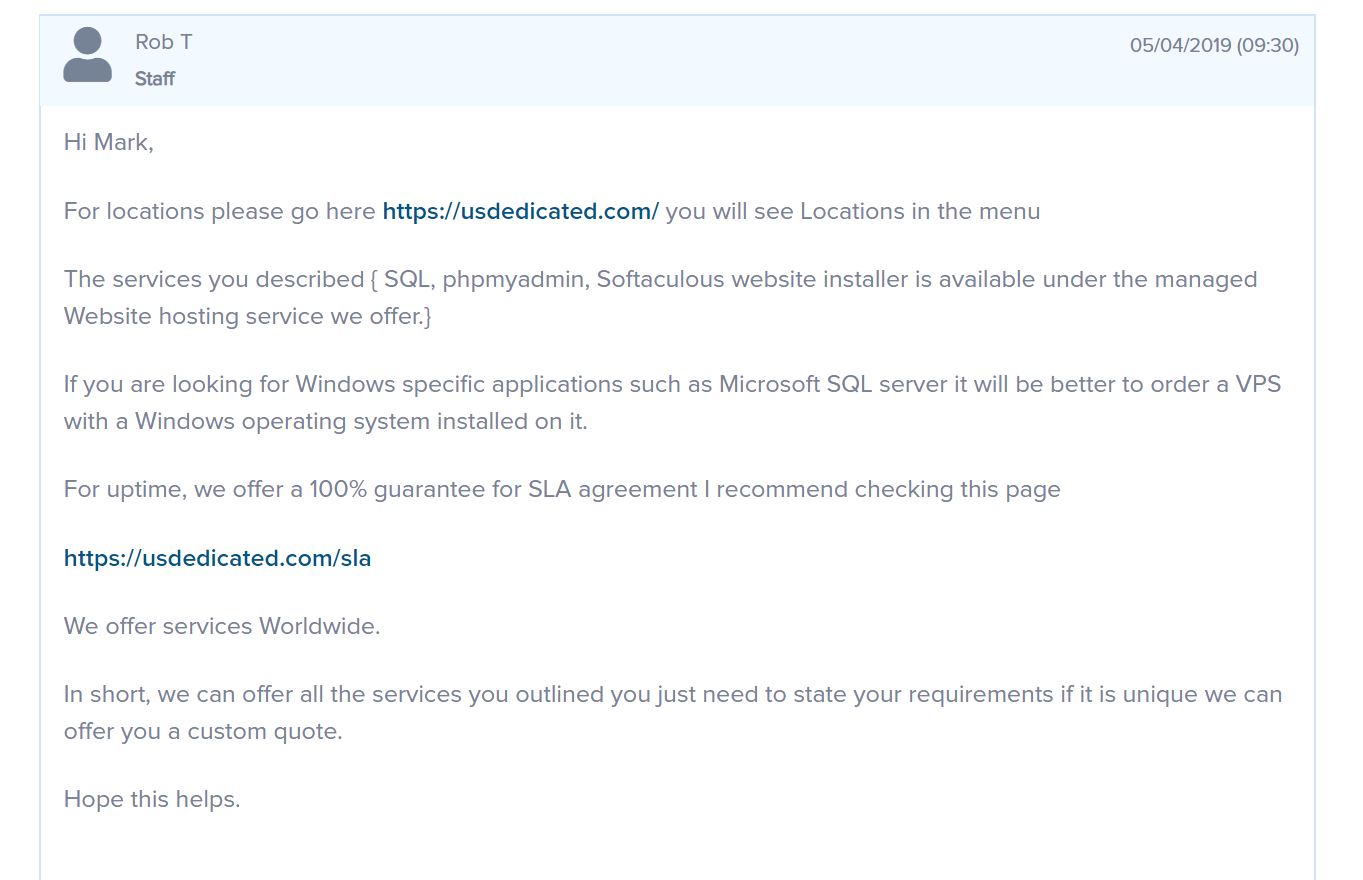This screenshot has width=1363, height=880.
Task: Click the closing line Hope this helps.
Action: point(152,799)
